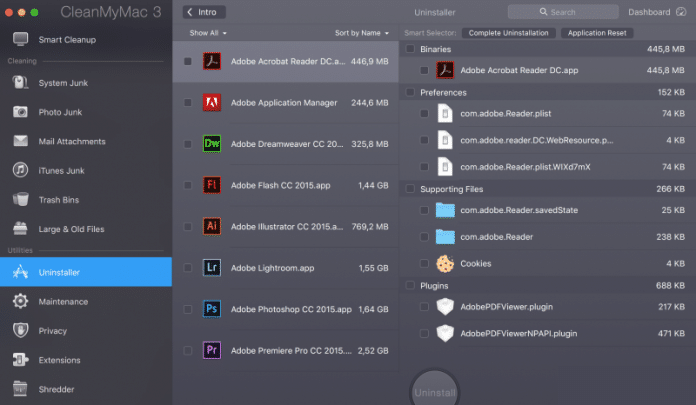The image size is (696, 405).
Task: Click the Privacy shield icon
Action: (x=20, y=330)
